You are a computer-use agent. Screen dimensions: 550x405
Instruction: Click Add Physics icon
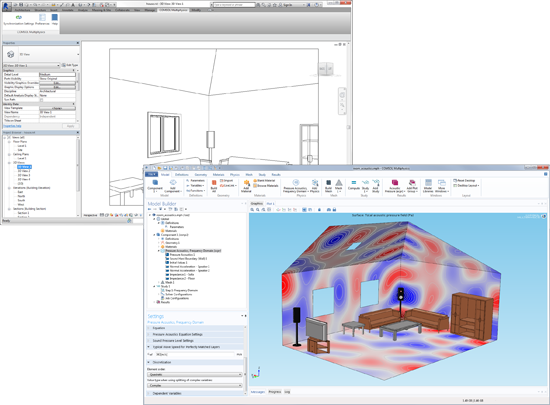pos(315,183)
